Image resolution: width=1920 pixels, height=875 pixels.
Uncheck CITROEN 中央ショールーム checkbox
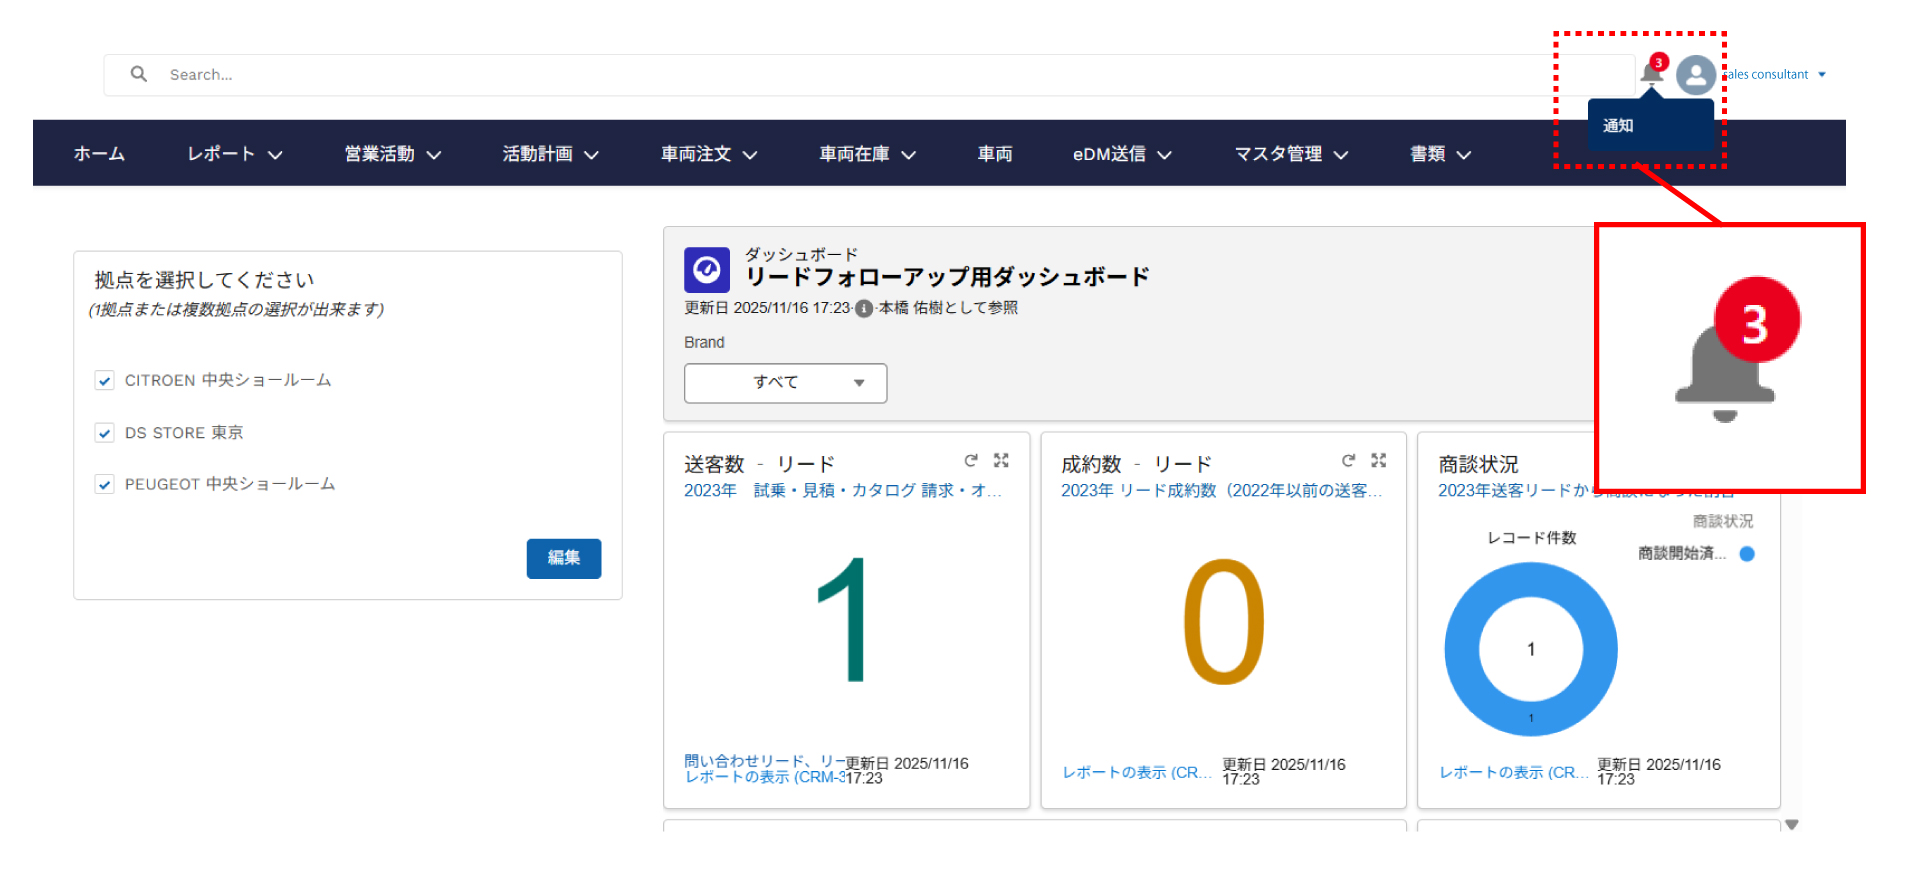[x=104, y=381]
